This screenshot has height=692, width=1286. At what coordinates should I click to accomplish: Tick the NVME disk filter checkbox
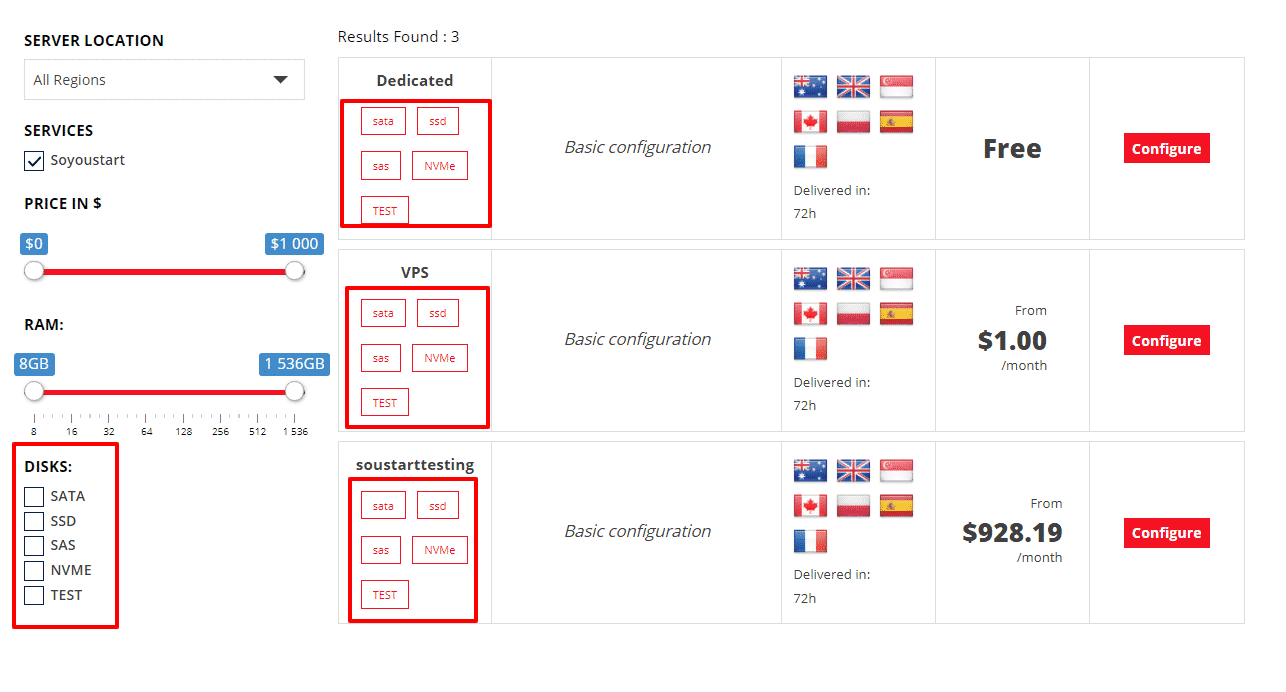[x=34, y=571]
